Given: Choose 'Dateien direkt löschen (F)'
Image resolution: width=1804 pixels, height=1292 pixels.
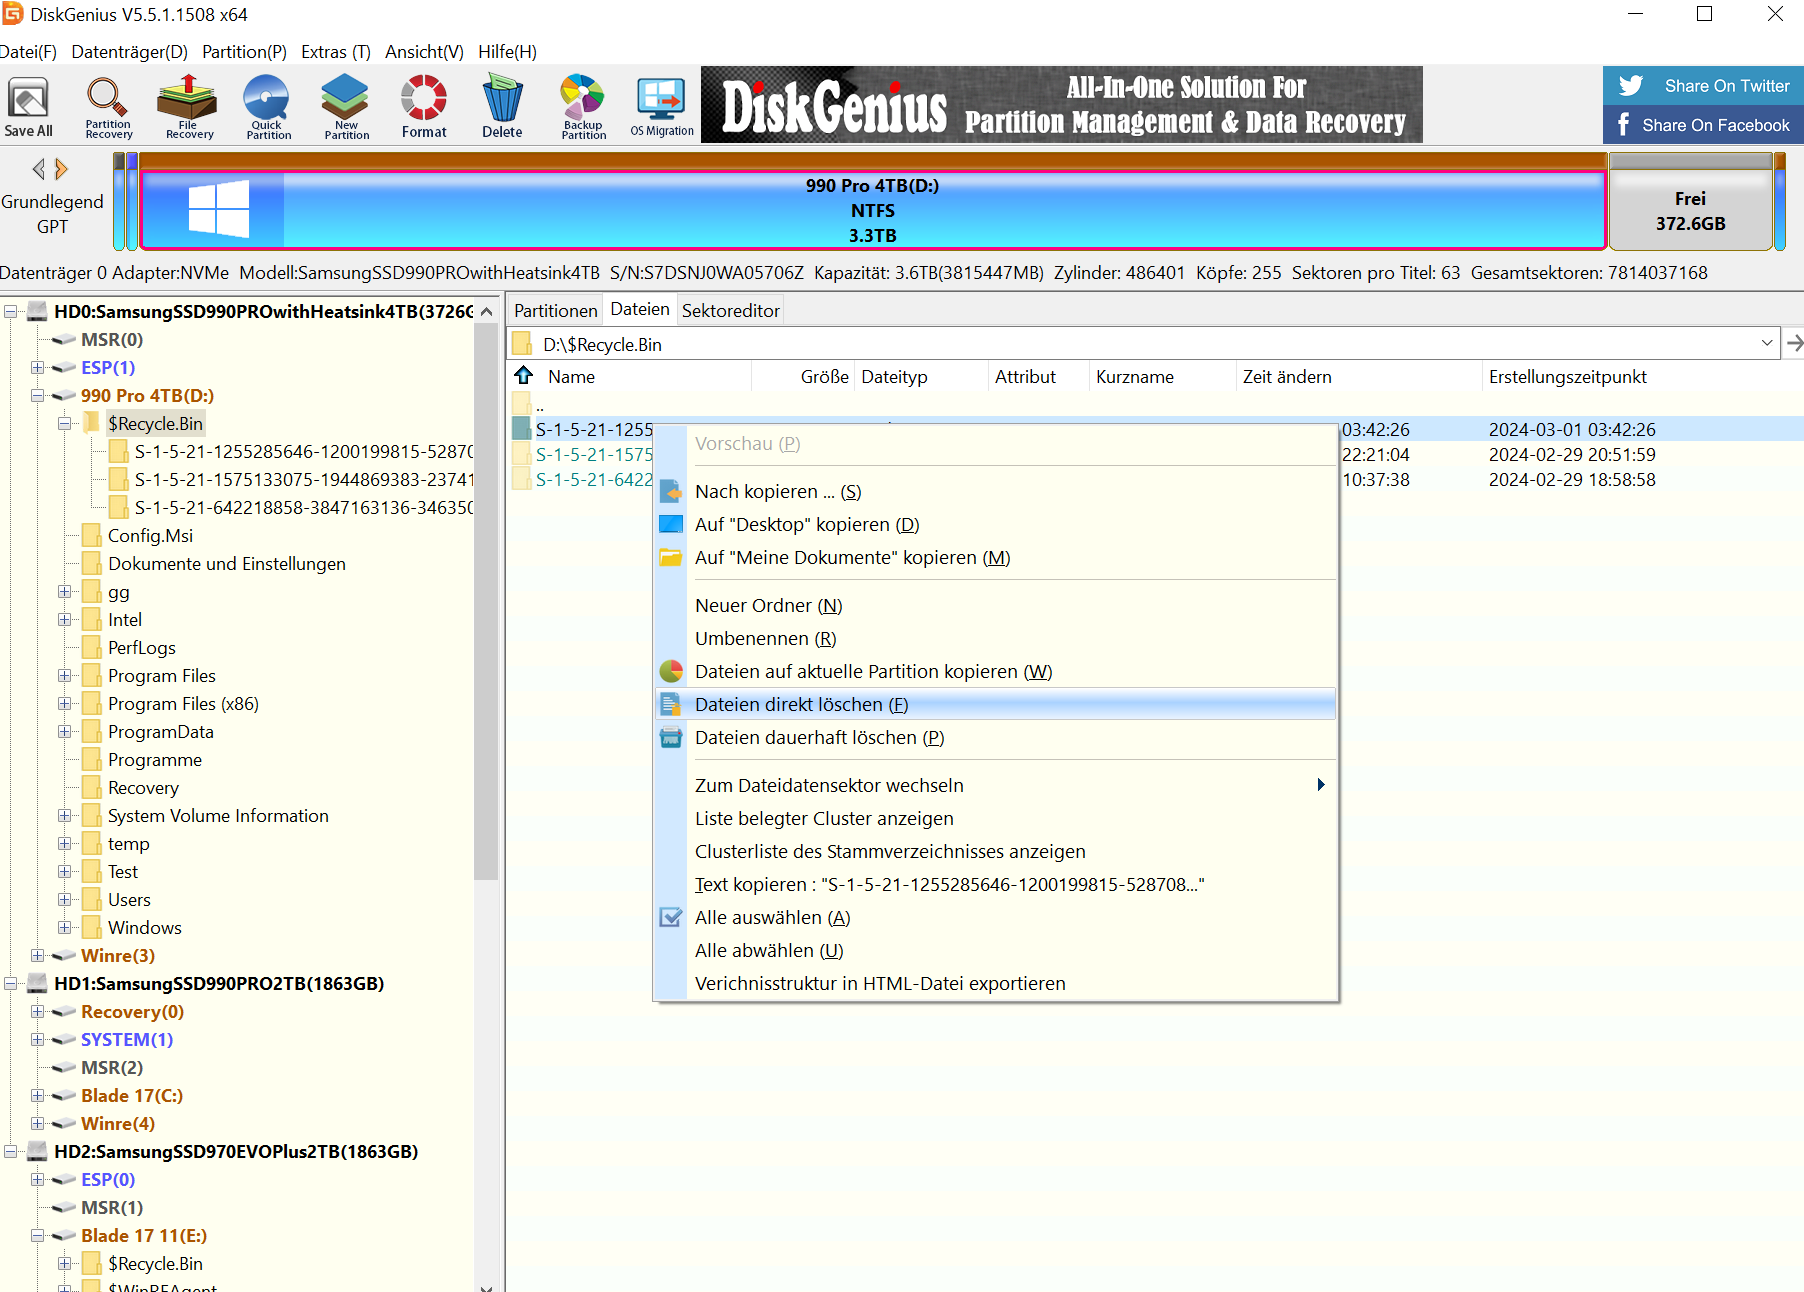Looking at the screenshot, I should click(996, 704).
